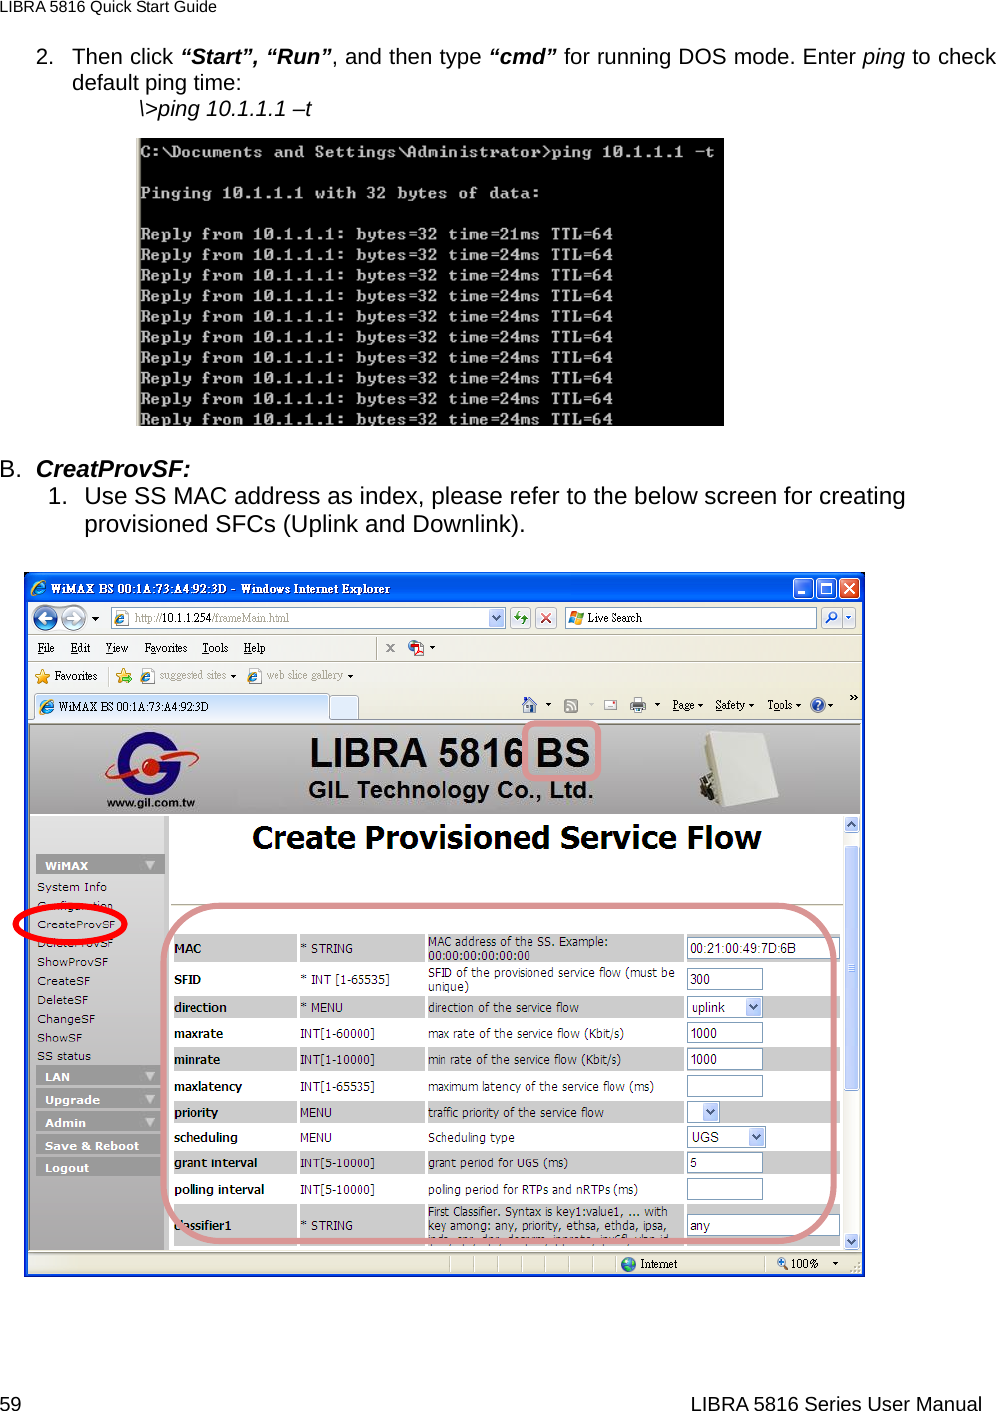Click the blank New Tab button
The height and width of the screenshot is (1411, 996).
coord(344,707)
